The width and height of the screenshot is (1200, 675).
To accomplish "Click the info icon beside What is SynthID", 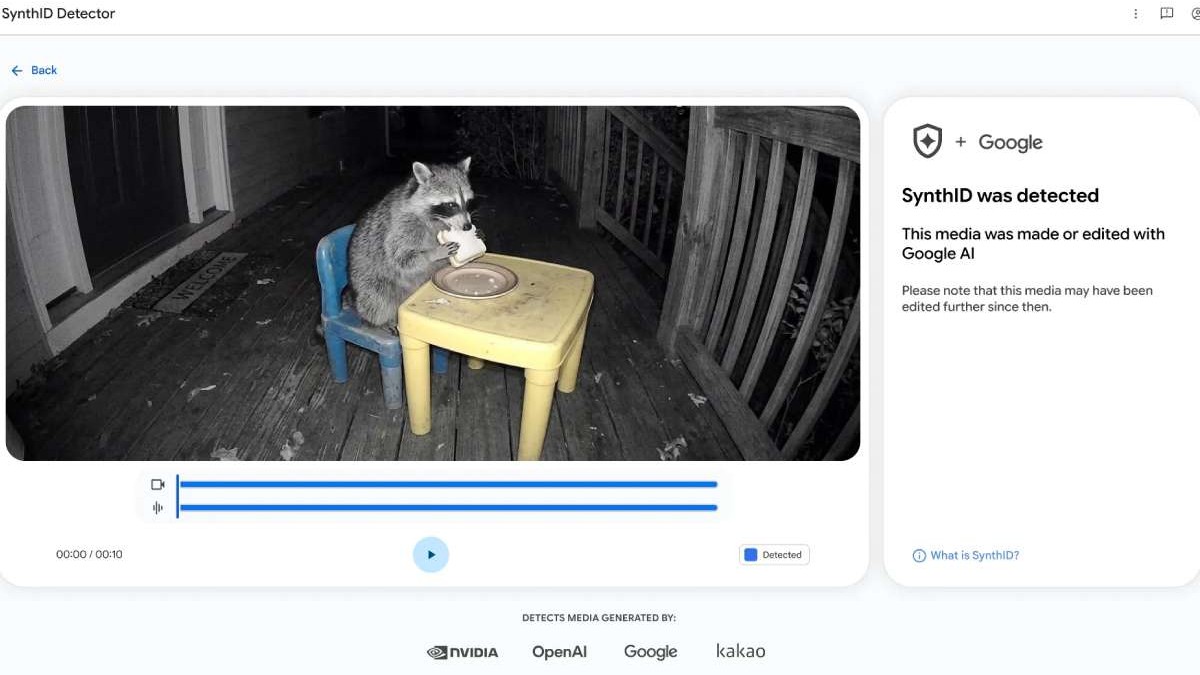I will coord(919,556).
